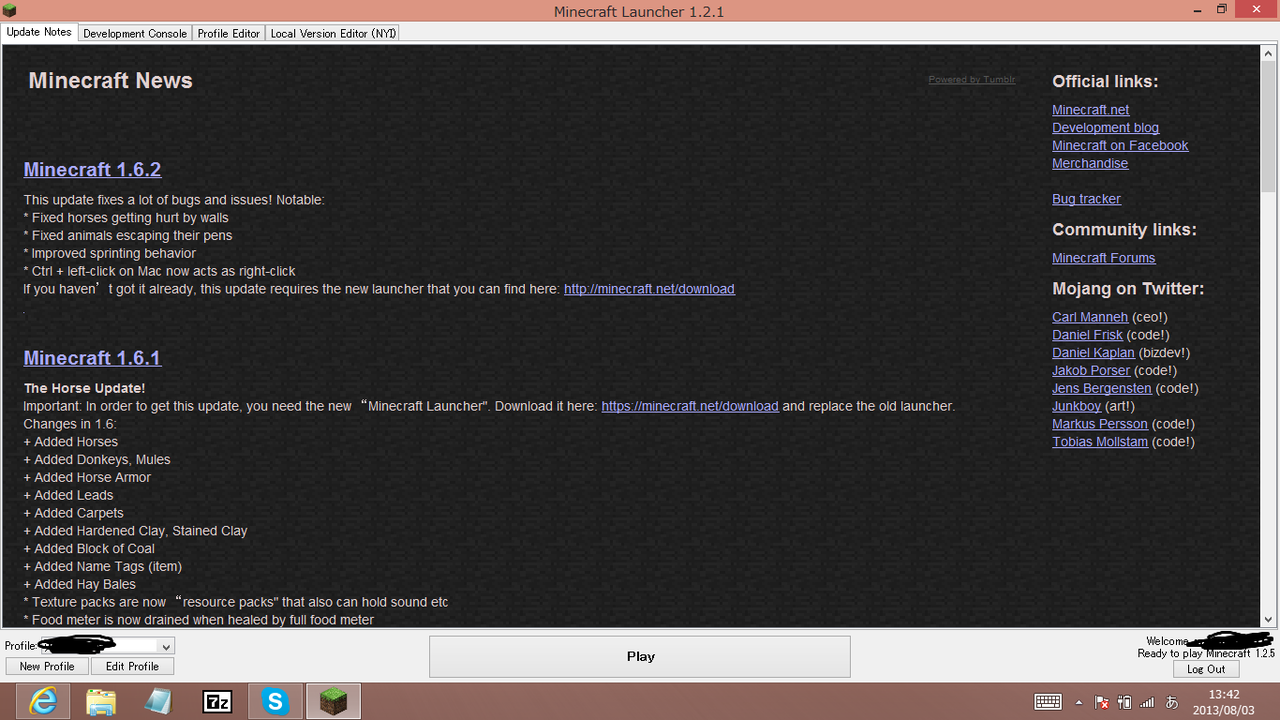Open Tobias Mollstam's Twitter link
Viewport: 1280px width, 720px height.
(1100, 443)
